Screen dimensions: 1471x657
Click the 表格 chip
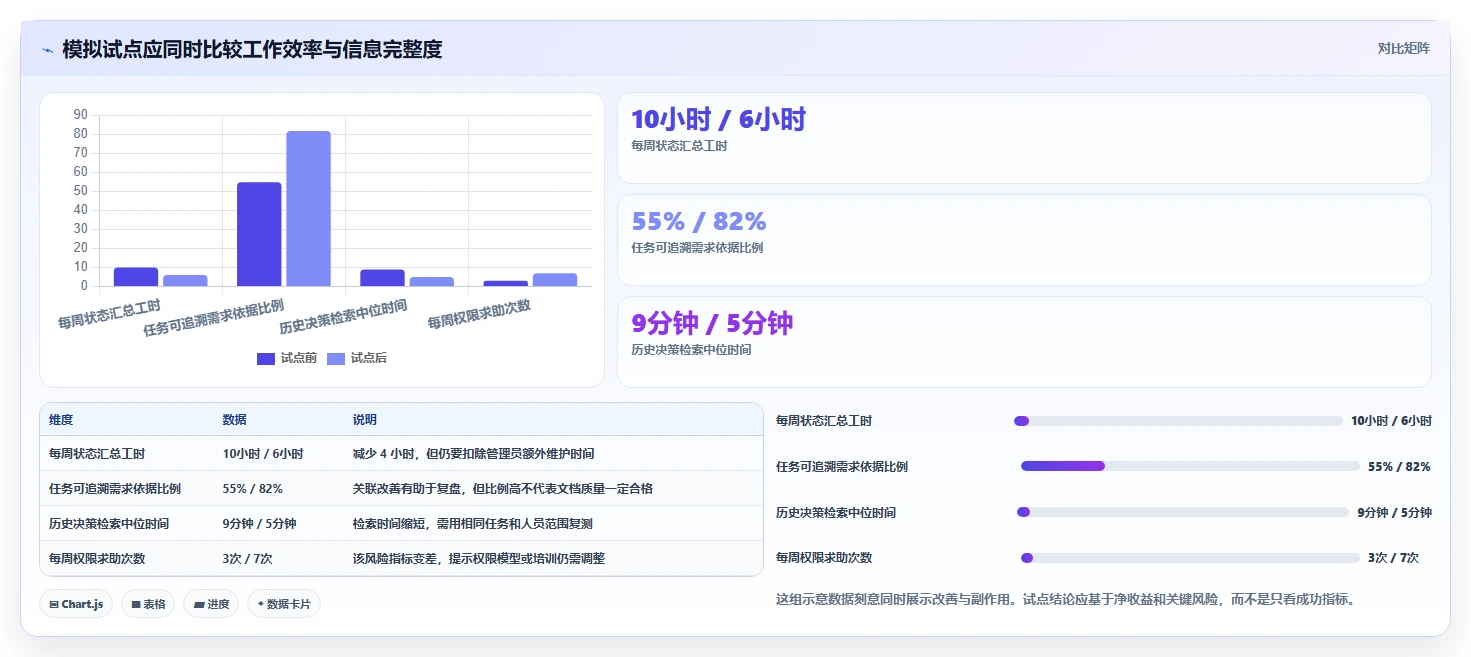148,604
